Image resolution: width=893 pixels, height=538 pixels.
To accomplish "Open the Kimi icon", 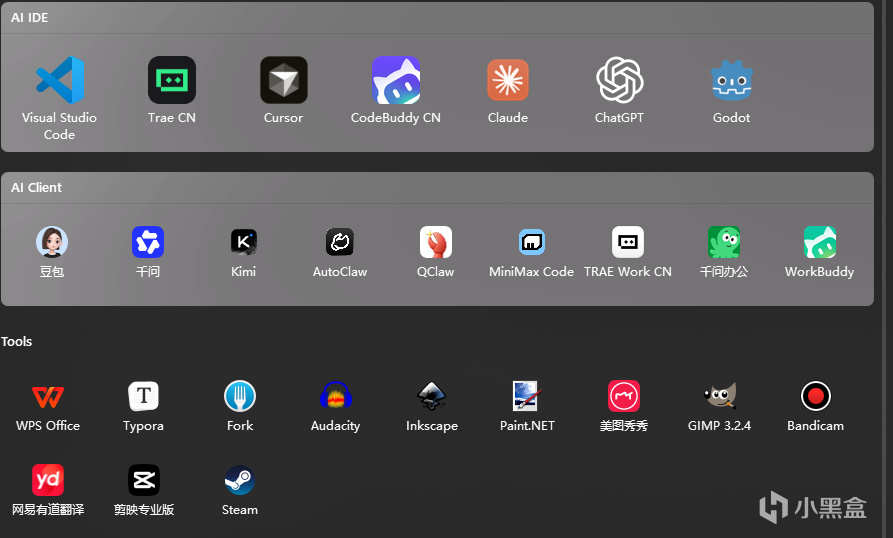I will tap(244, 242).
